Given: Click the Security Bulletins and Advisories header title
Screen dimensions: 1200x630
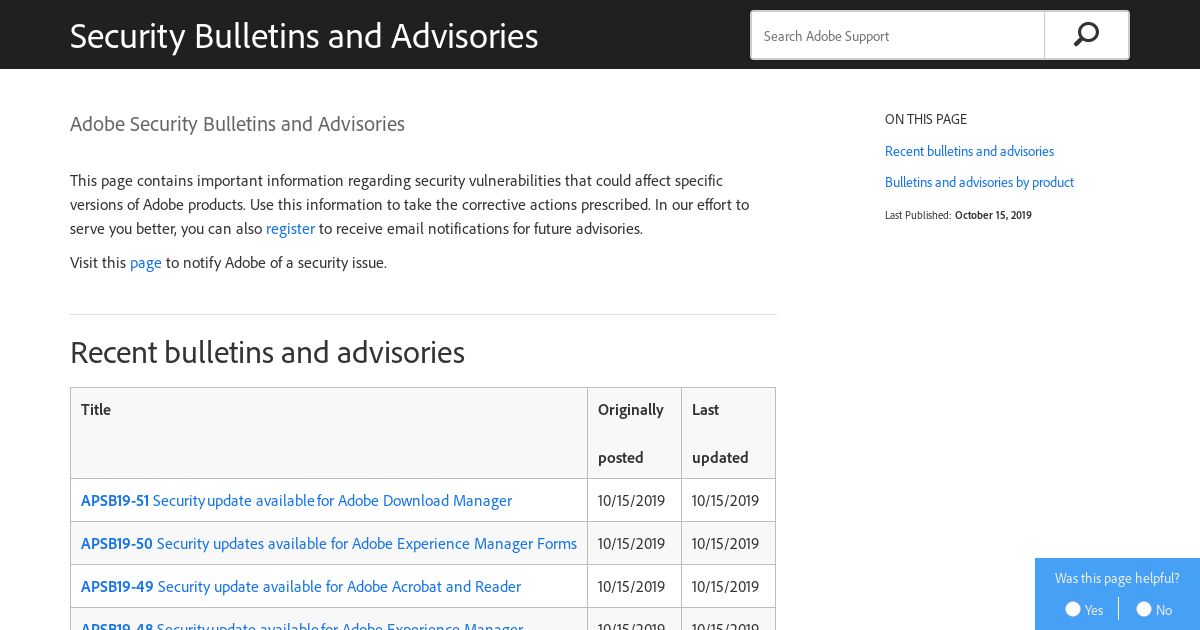Looking at the screenshot, I should (x=304, y=35).
